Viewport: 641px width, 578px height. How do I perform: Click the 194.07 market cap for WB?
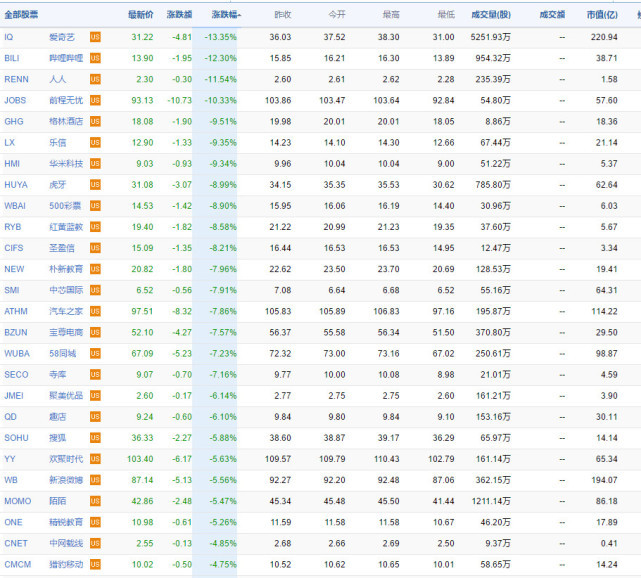604,480
